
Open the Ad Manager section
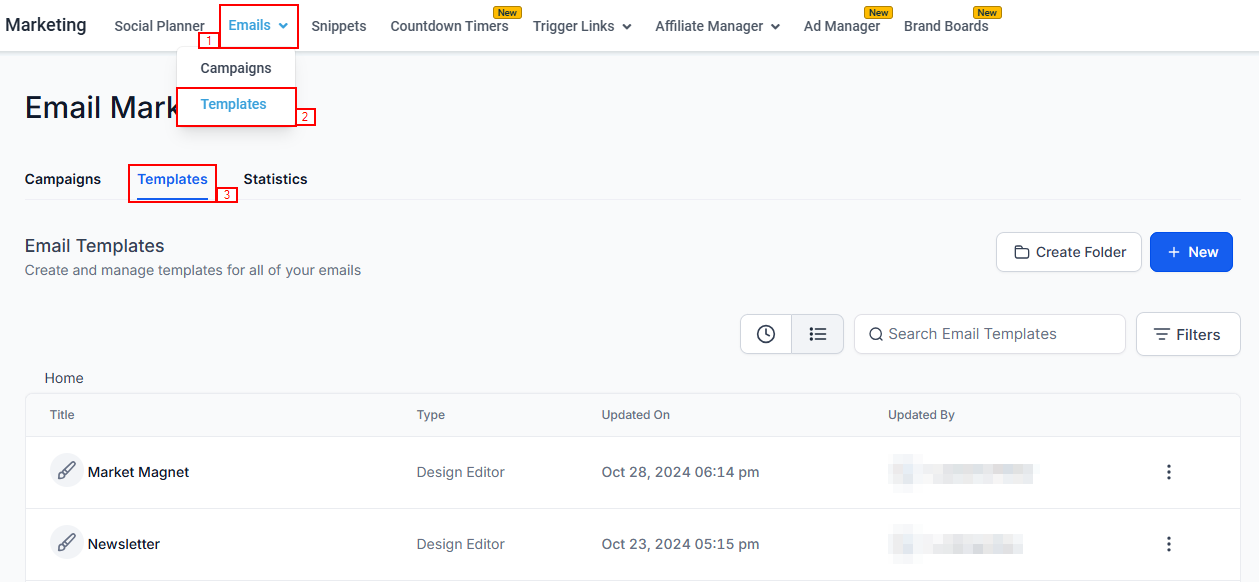pyautogui.click(x=842, y=26)
